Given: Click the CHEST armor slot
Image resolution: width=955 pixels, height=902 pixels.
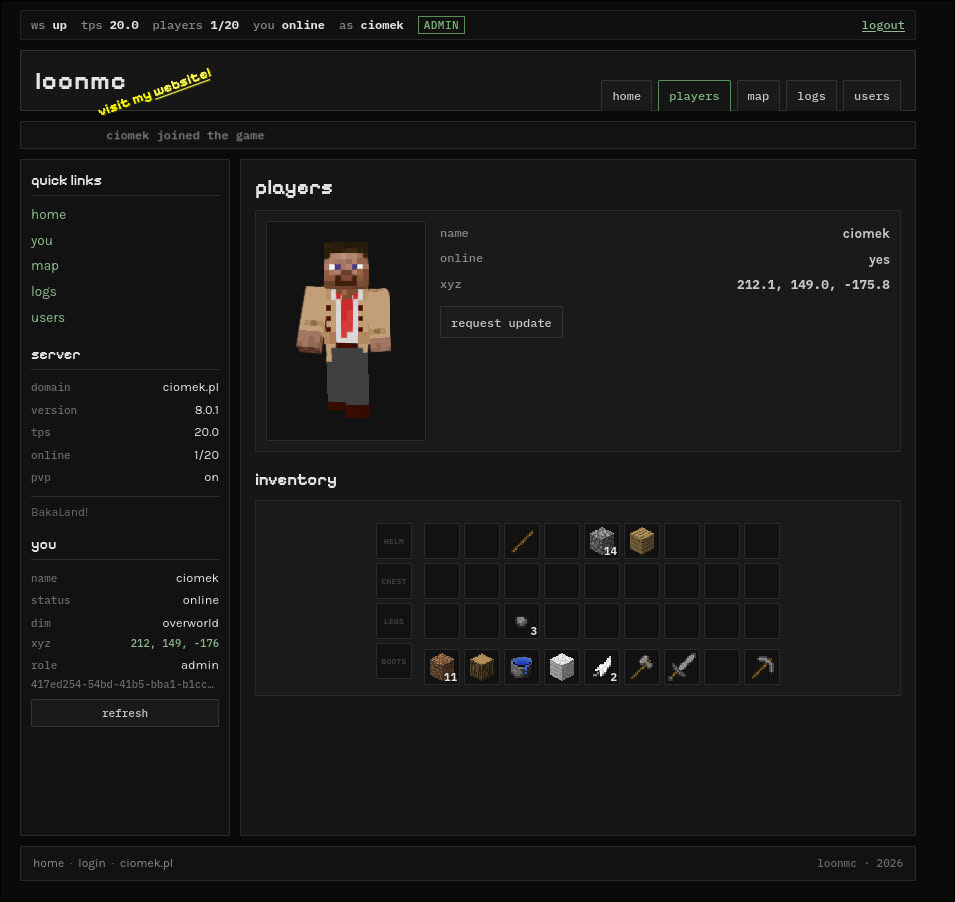Looking at the screenshot, I should point(394,581).
